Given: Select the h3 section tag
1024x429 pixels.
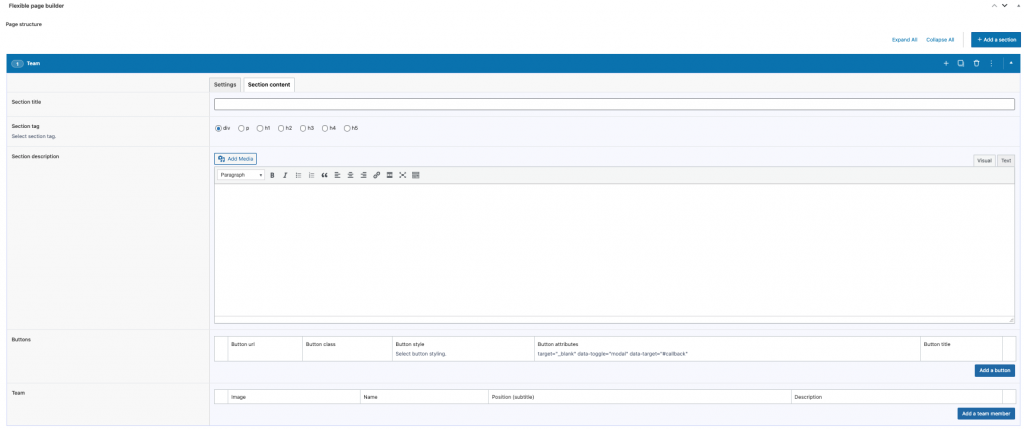Looking at the screenshot, I should point(303,129).
